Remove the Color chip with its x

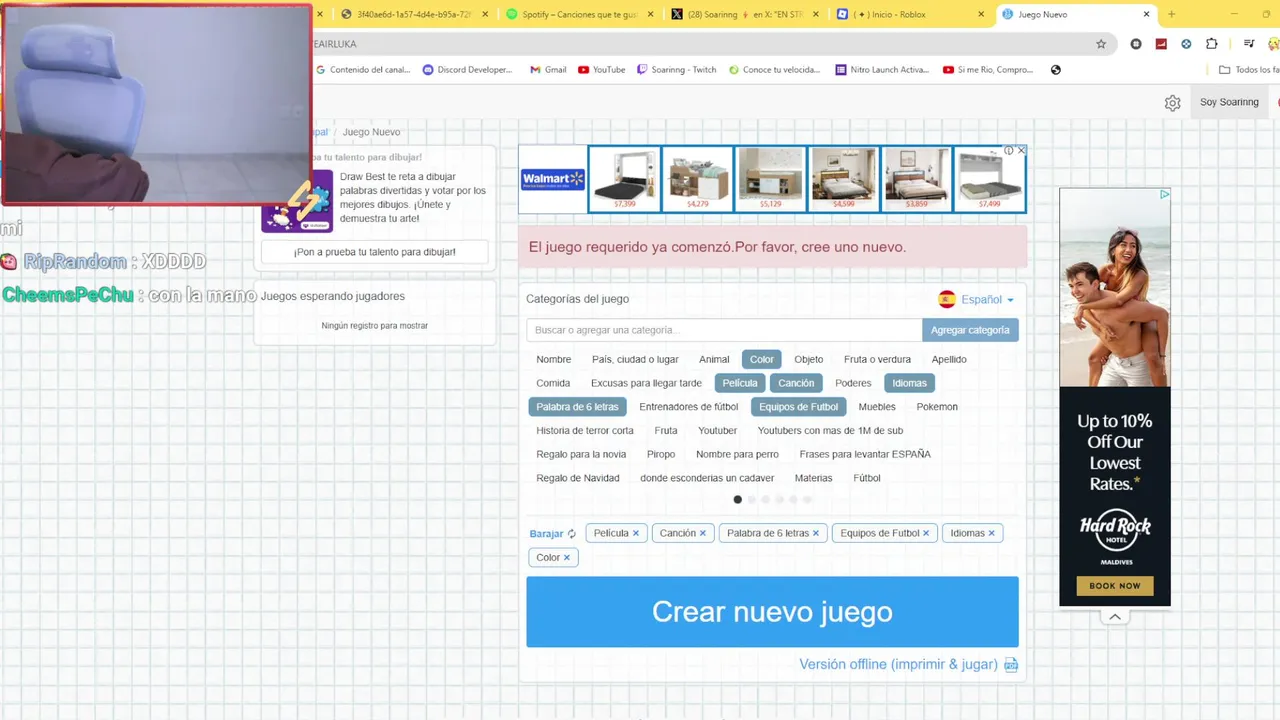click(x=566, y=558)
